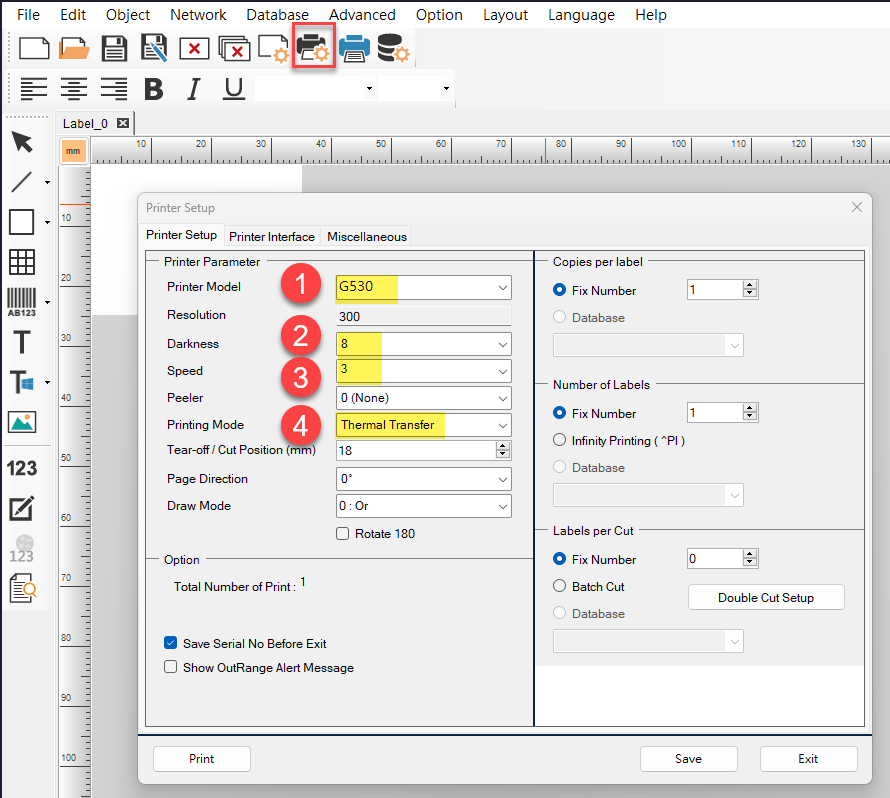Select the Barcode tool in sidebar
The height and width of the screenshot is (798, 890).
(22, 301)
